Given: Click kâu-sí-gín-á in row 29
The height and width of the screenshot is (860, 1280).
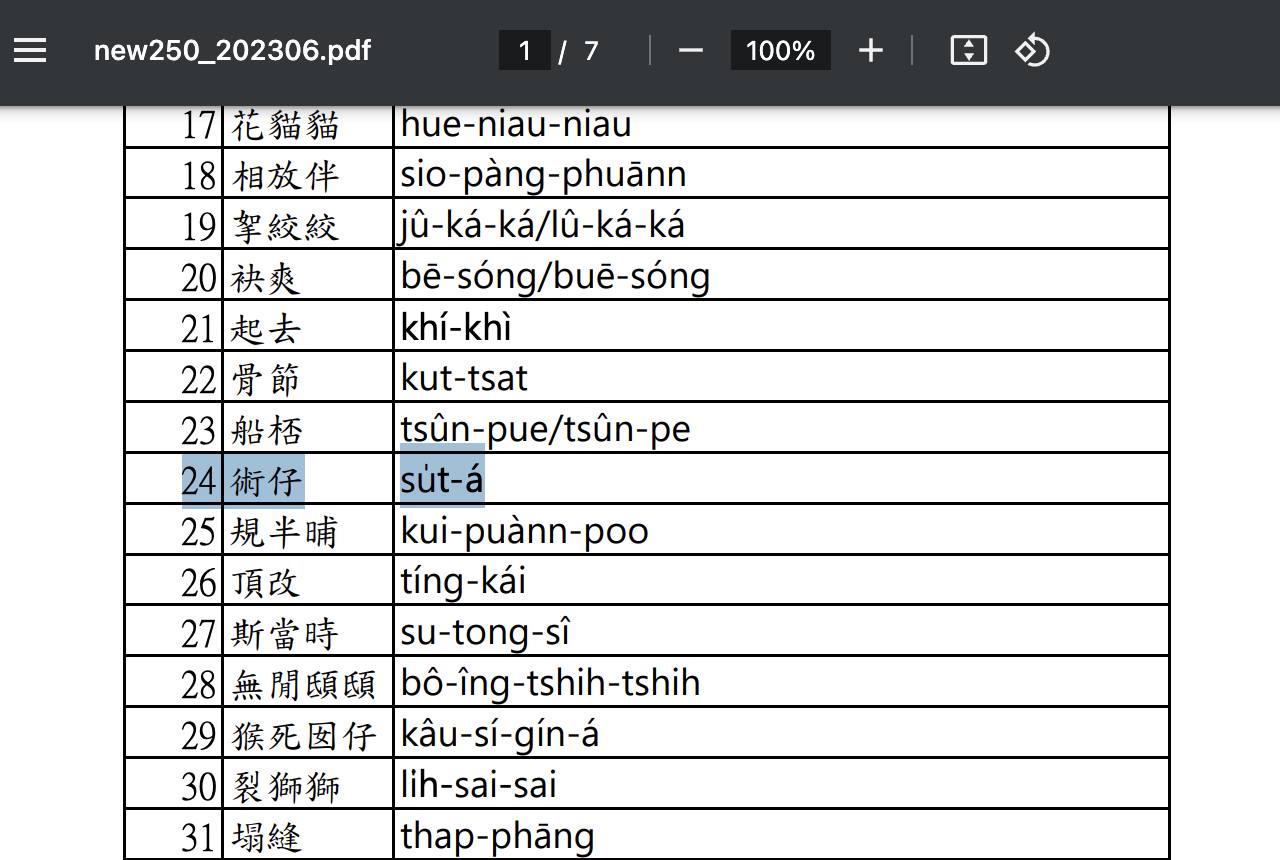Looking at the screenshot, I should [500, 735].
